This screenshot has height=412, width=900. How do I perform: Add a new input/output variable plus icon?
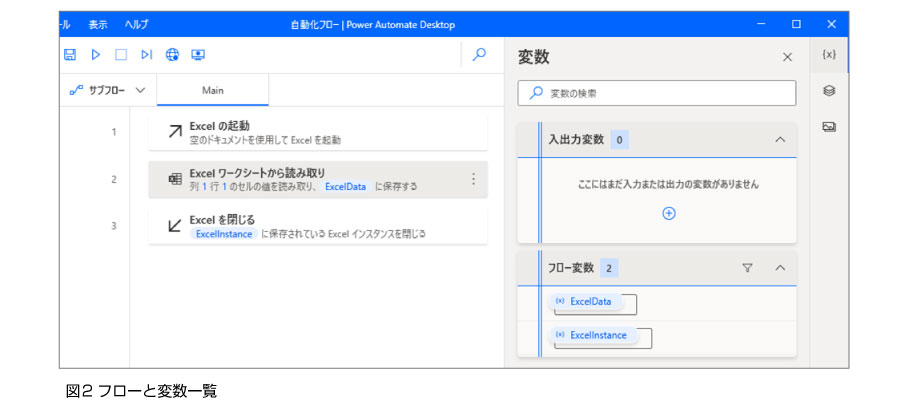coord(669,213)
